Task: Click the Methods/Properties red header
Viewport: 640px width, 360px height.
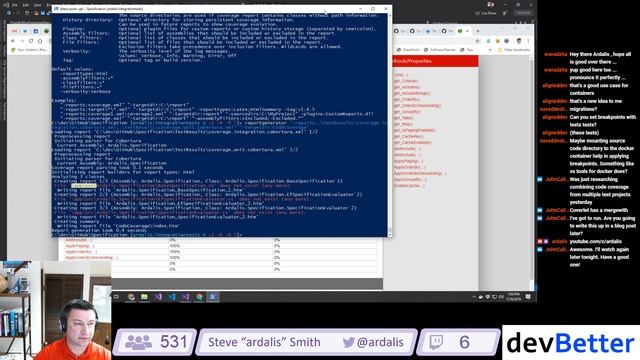Action: tap(435, 61)
